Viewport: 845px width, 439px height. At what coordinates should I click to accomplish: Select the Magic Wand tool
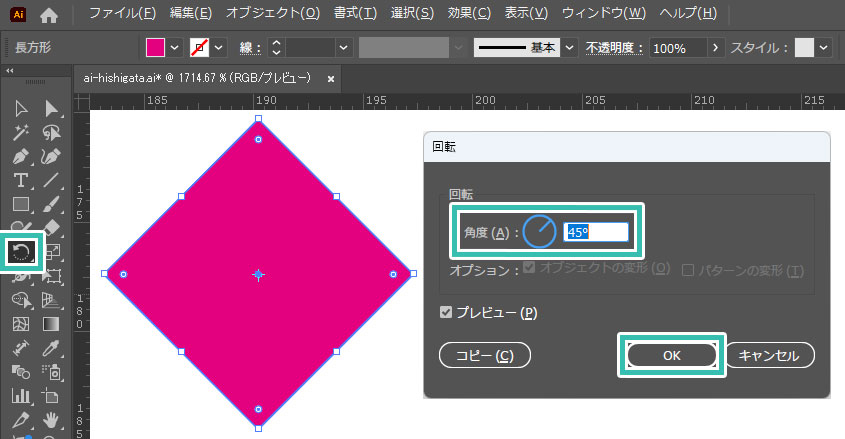[20, 132]
